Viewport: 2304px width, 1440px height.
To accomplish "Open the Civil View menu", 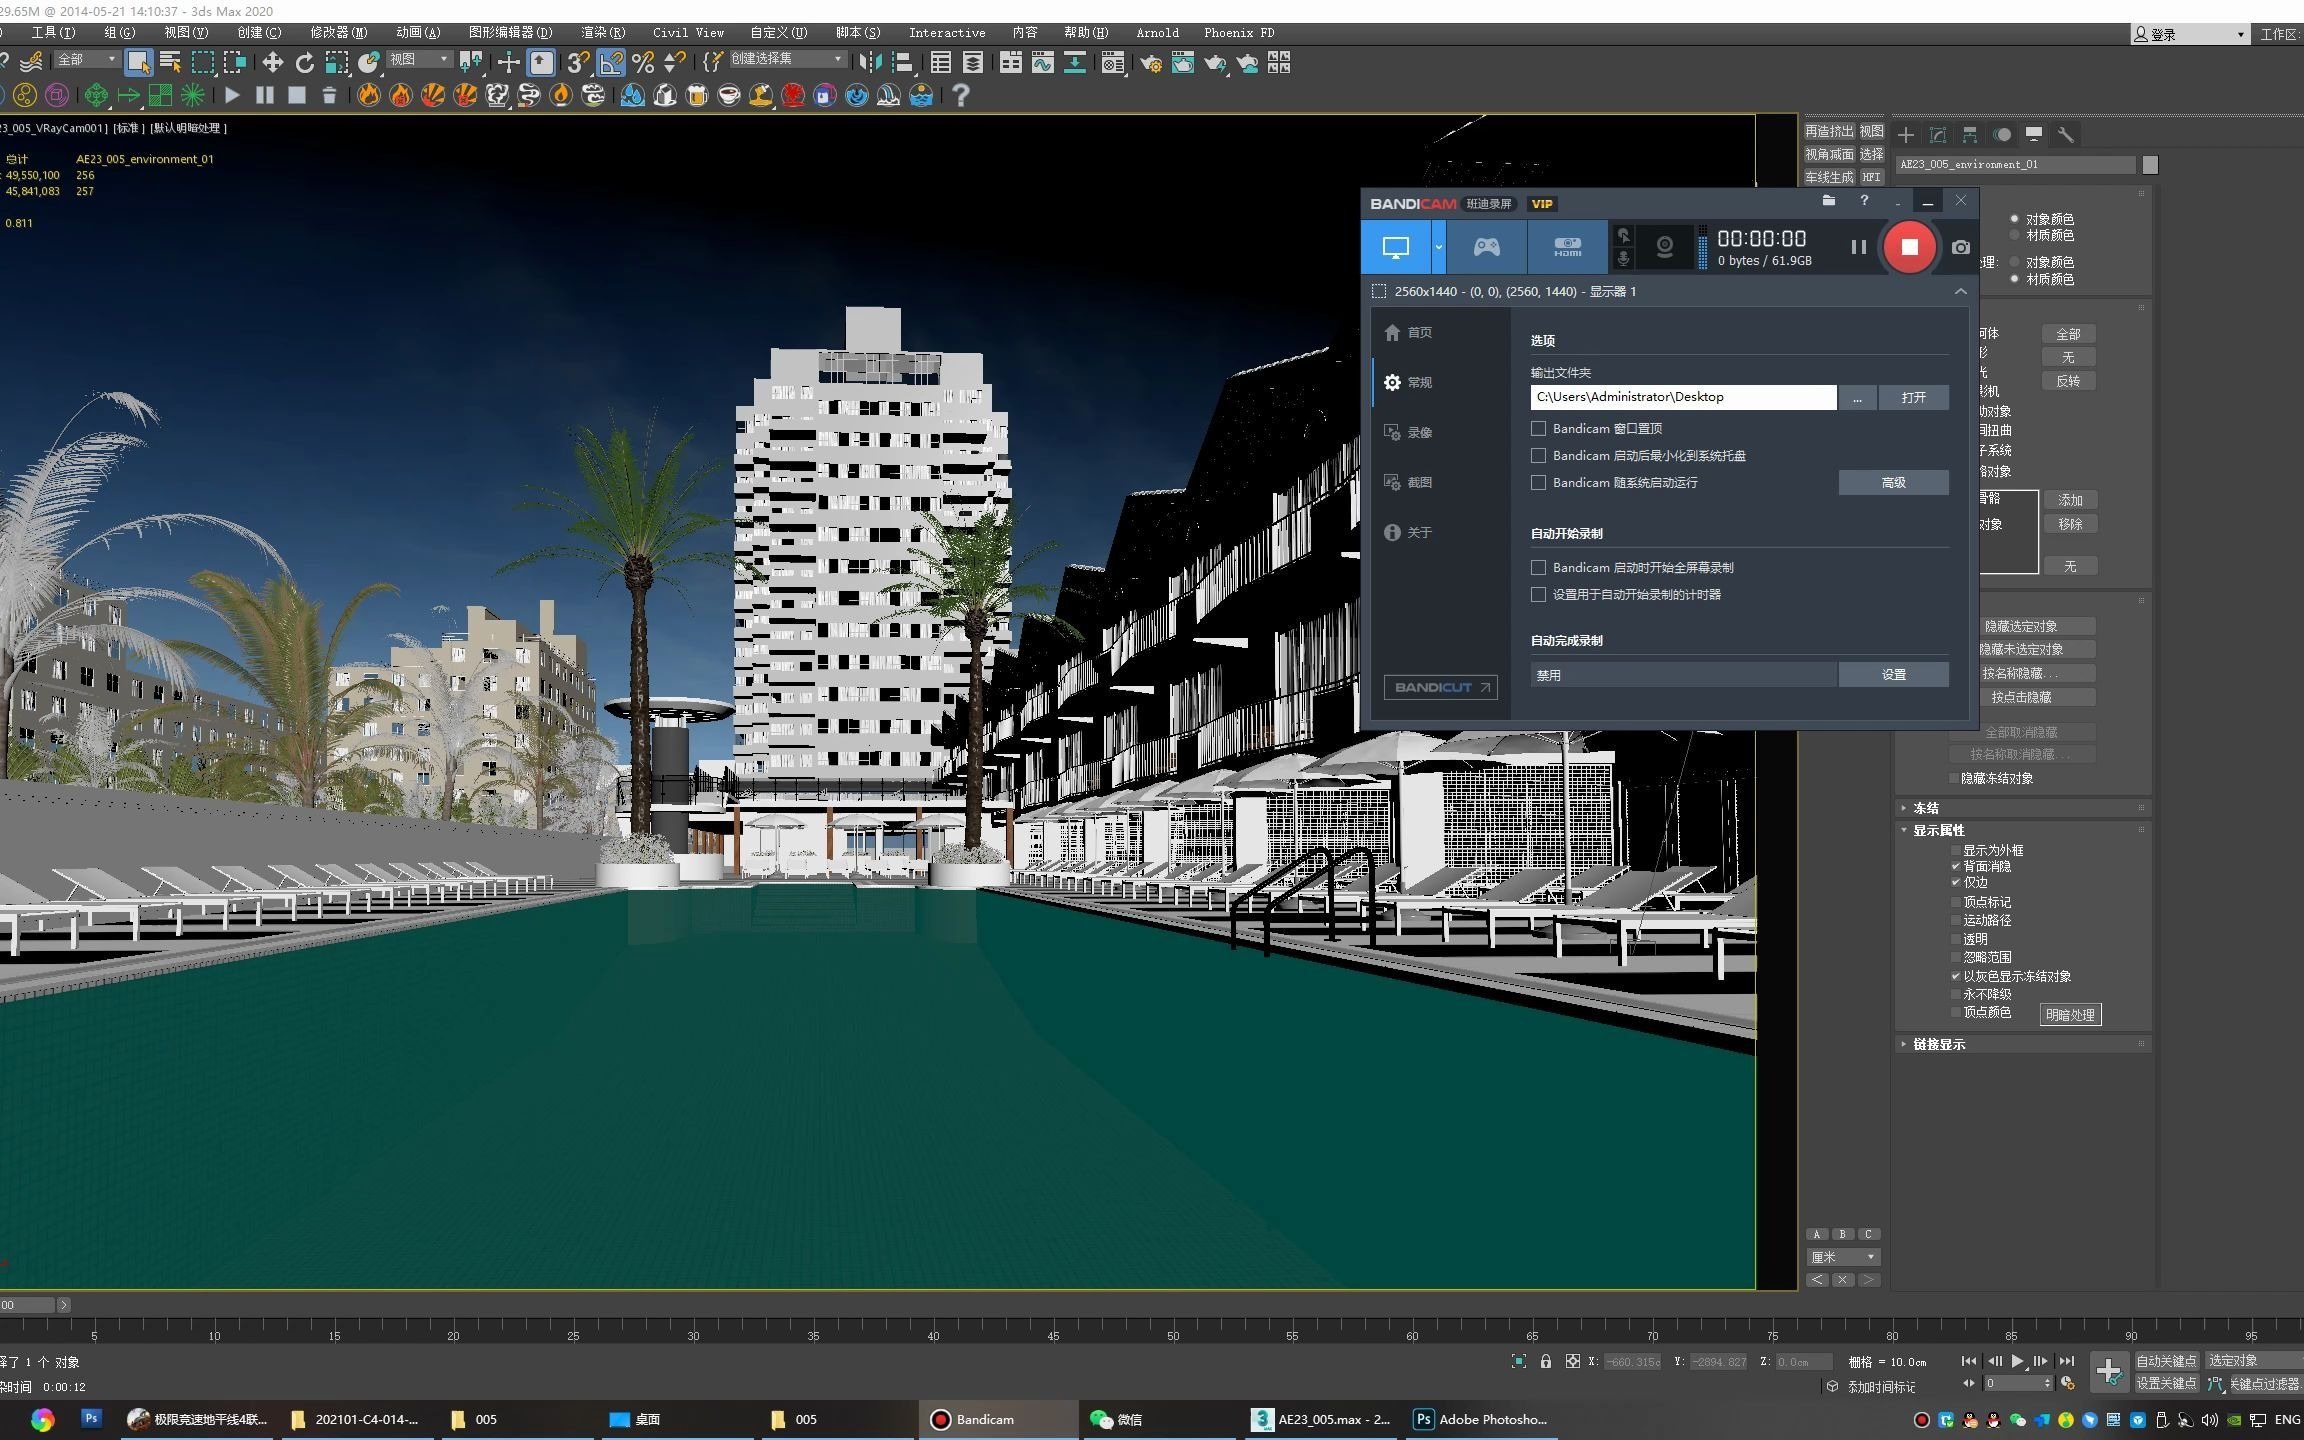I will pos(688,33).
